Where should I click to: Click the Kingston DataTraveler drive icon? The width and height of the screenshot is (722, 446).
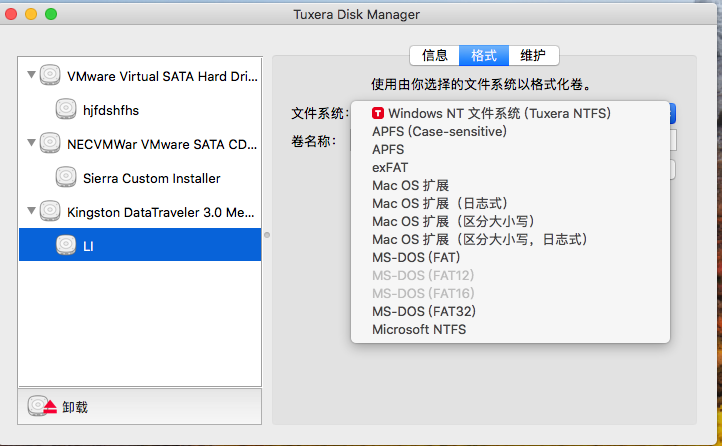(x=51, y=211)
